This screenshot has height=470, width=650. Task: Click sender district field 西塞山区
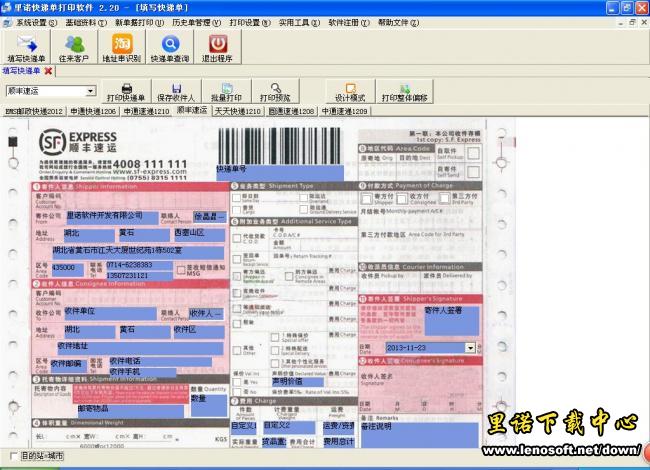(x=199, y=235)
